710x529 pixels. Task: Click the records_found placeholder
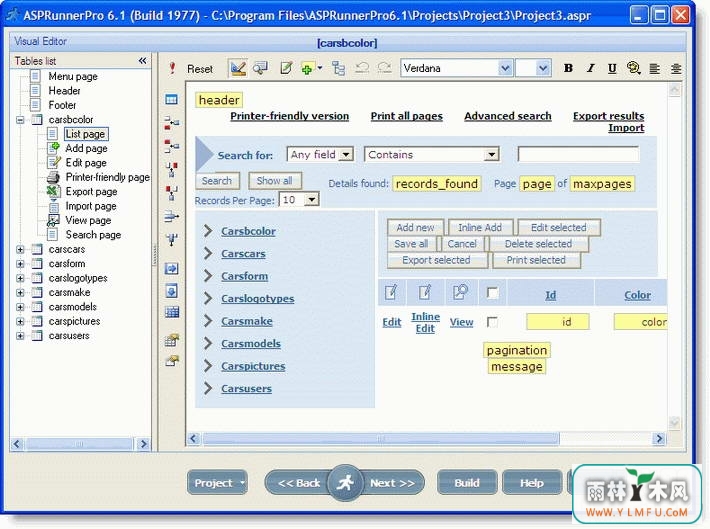tap(437, 184)
